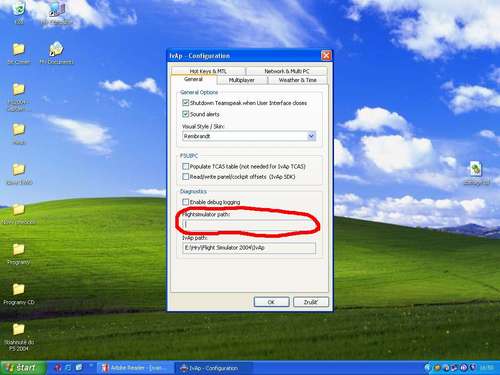Switch to Weather & Time tab
Screen dimensions: 500x375
(298, 80)
